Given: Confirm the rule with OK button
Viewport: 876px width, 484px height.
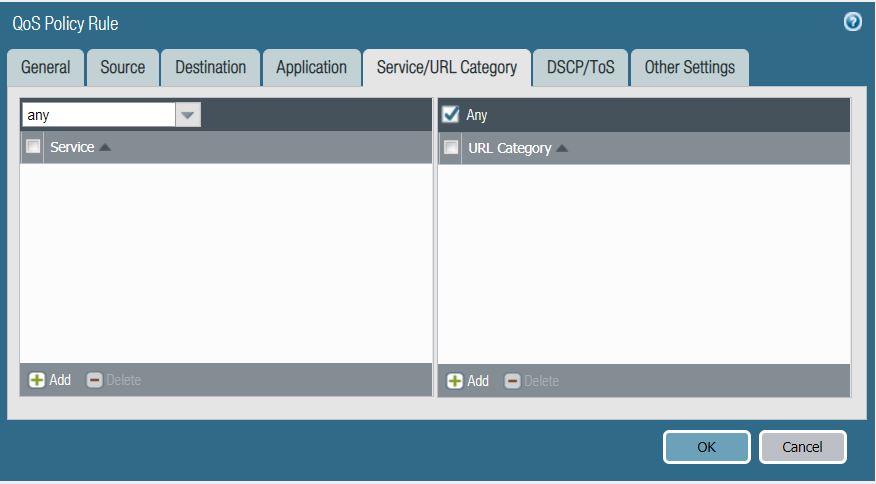Looking at the screenshot, I should 707,447.
